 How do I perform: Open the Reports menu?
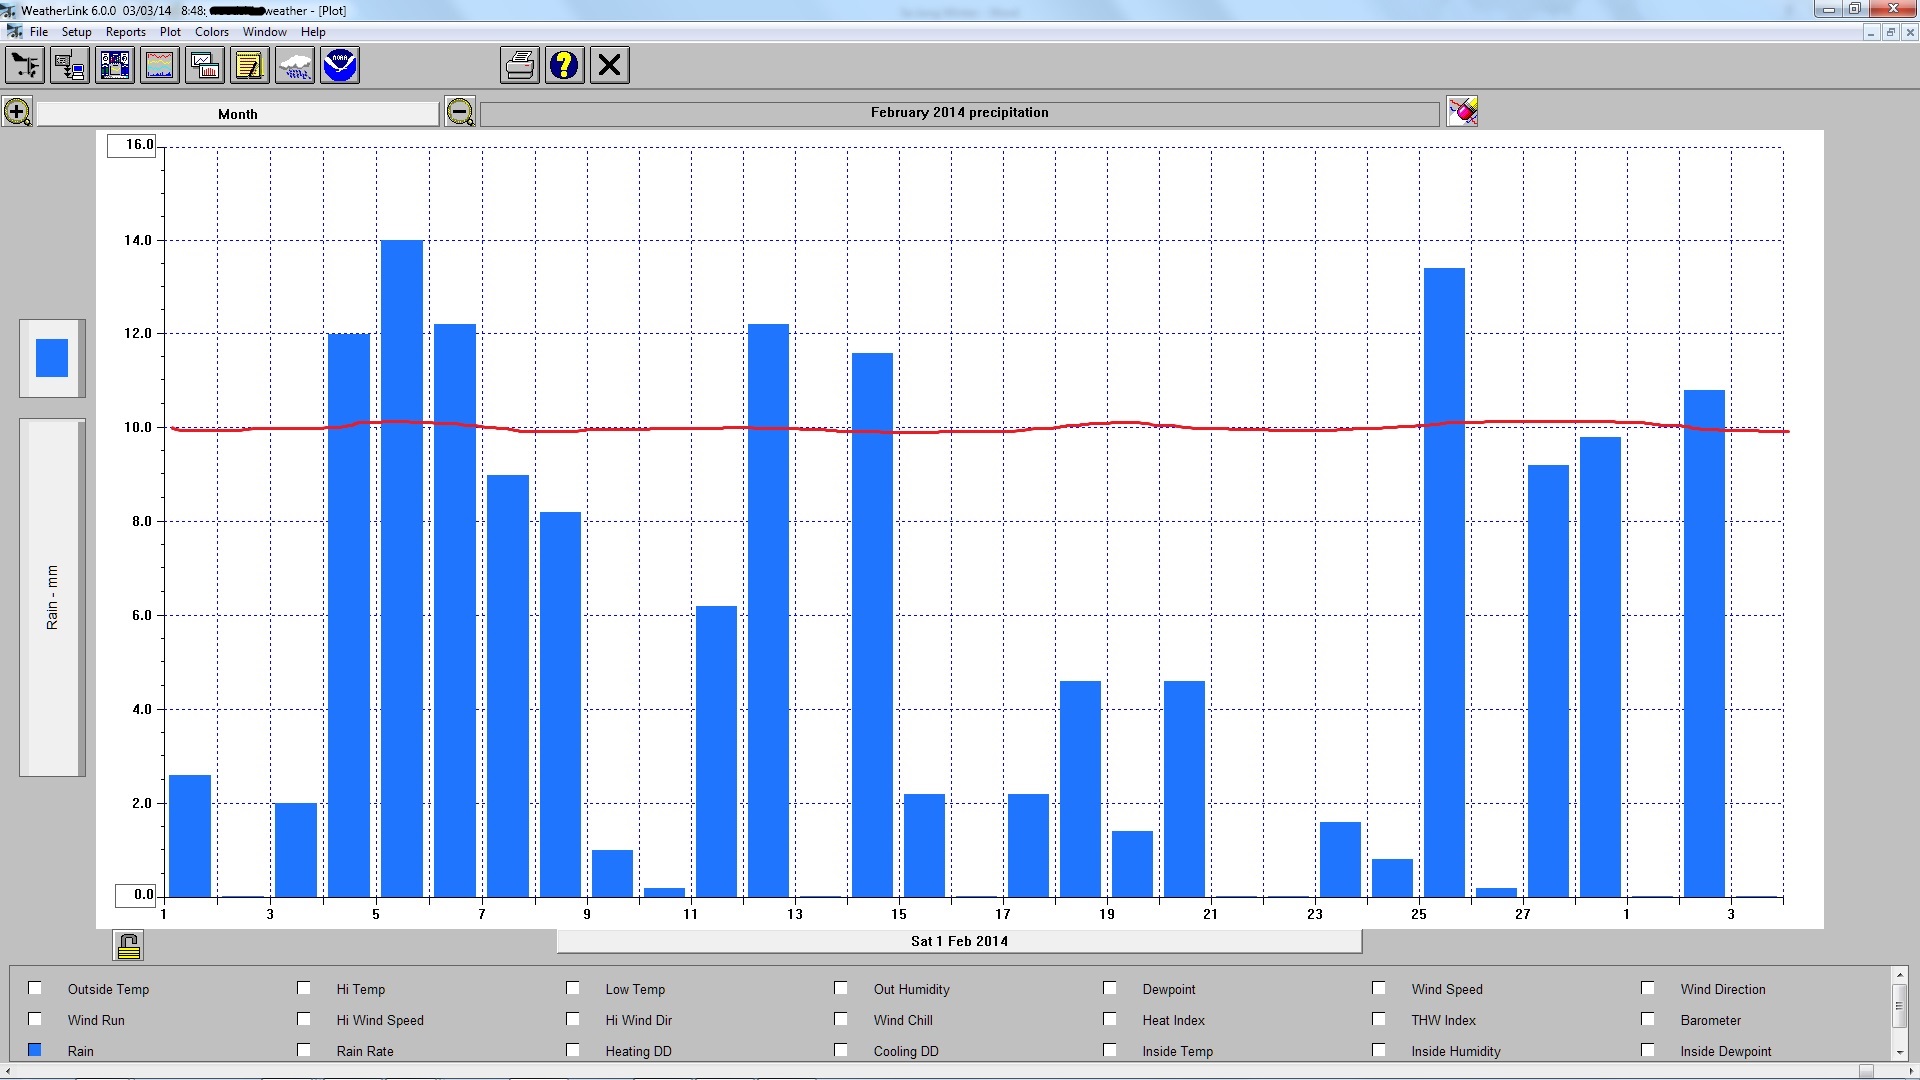click(126, 32)
